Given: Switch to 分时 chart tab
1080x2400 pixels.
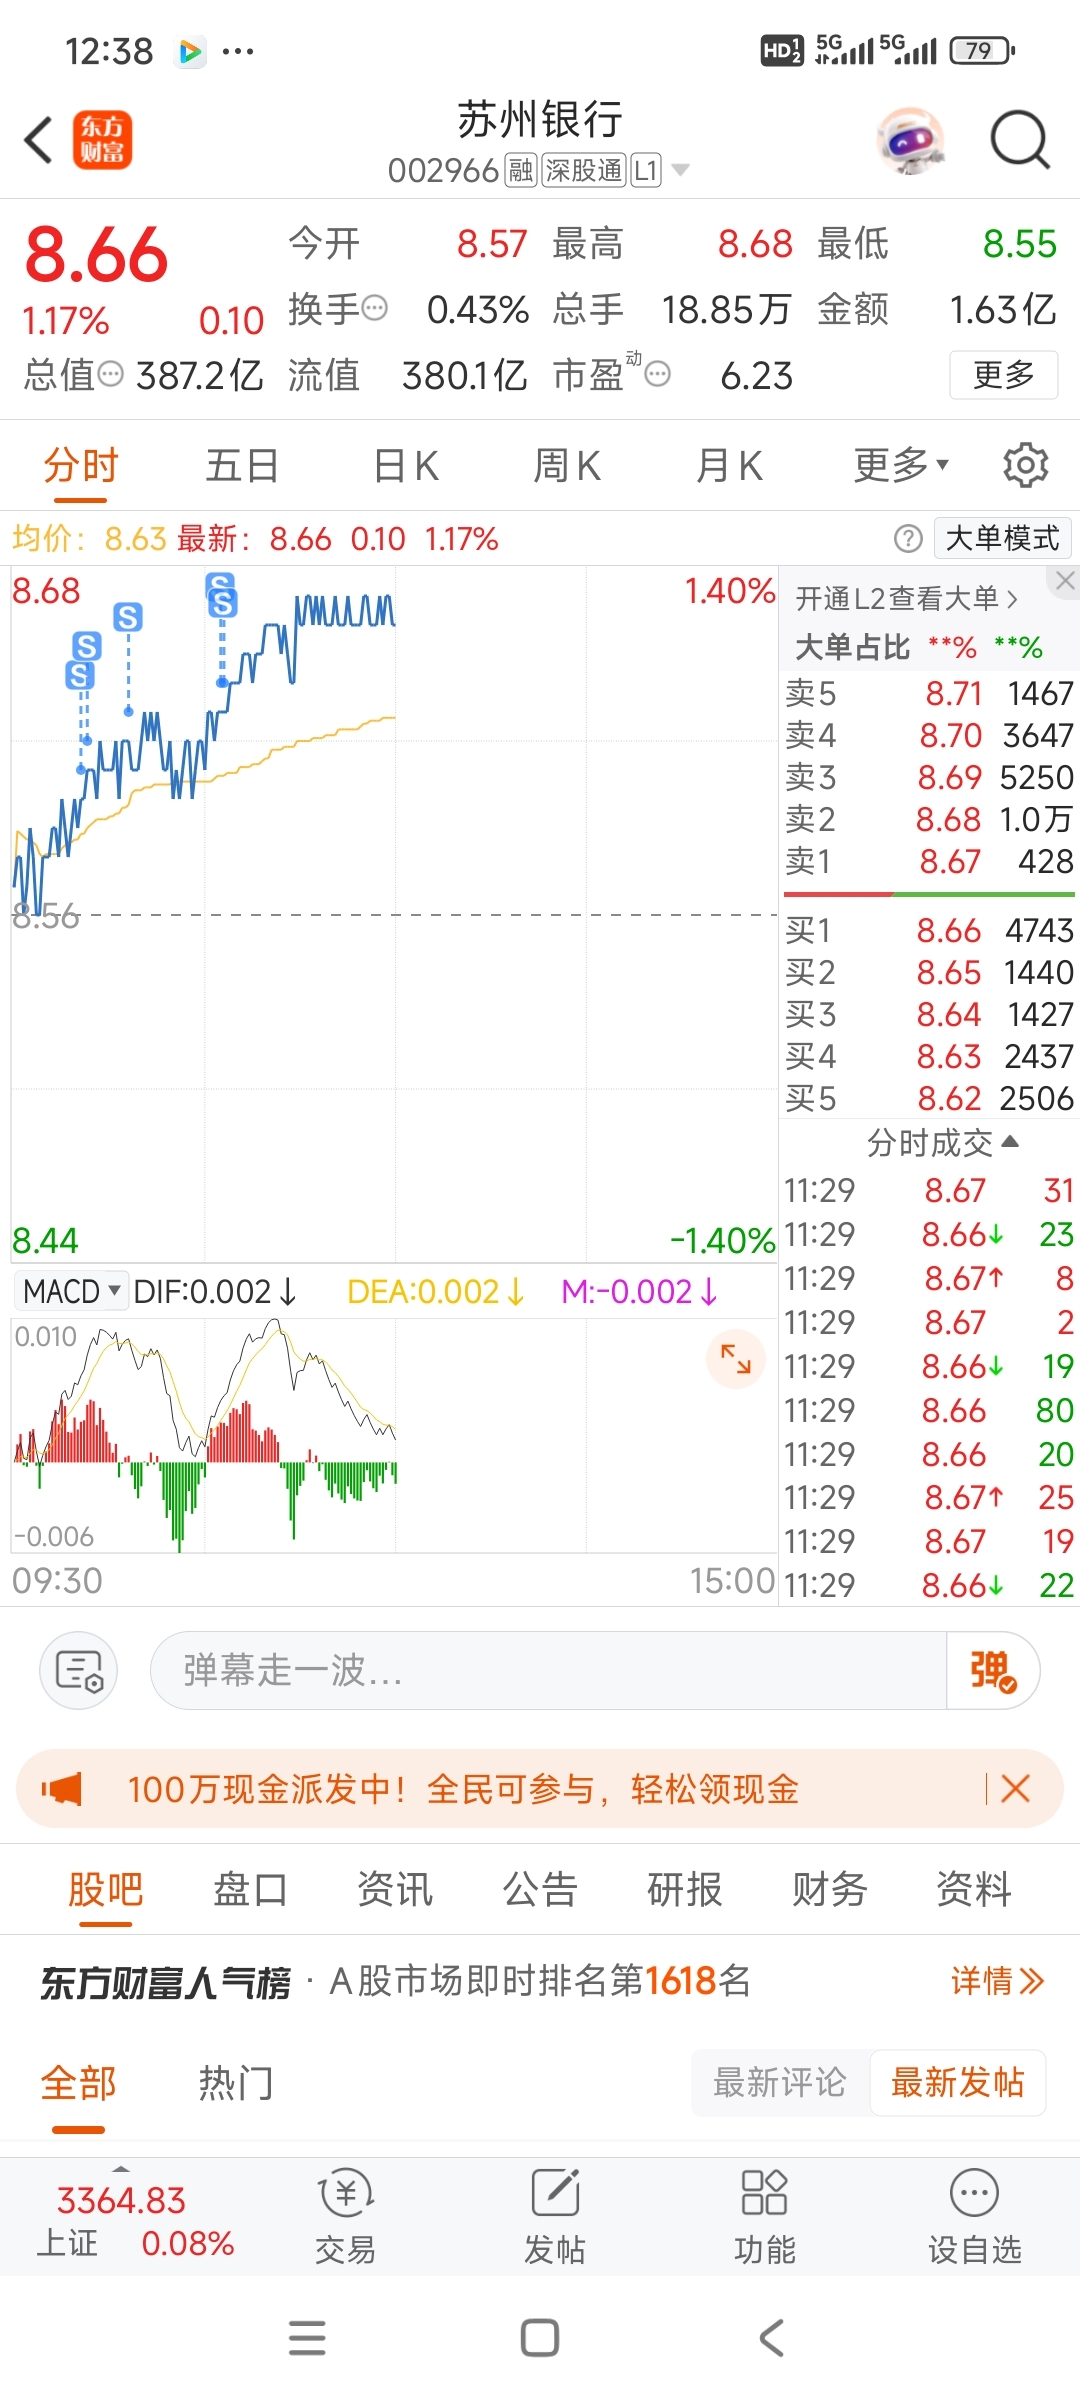Looking at the screenshot, I should [x=81, y=466].
